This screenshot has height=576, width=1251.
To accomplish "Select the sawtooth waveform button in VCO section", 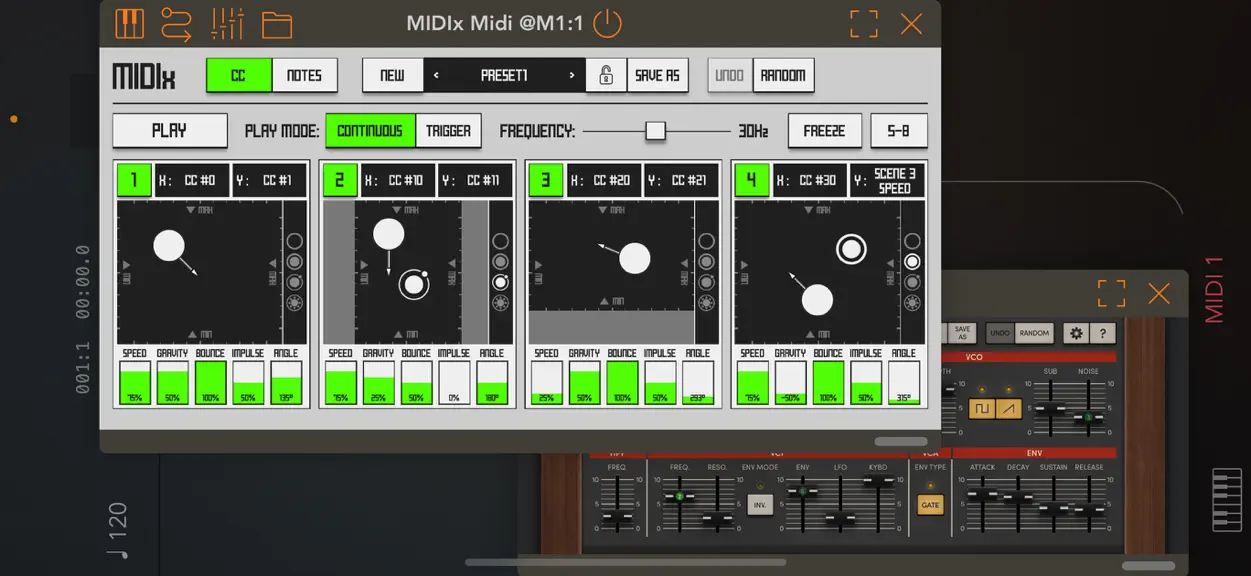I will click(x=1009, y=409).
